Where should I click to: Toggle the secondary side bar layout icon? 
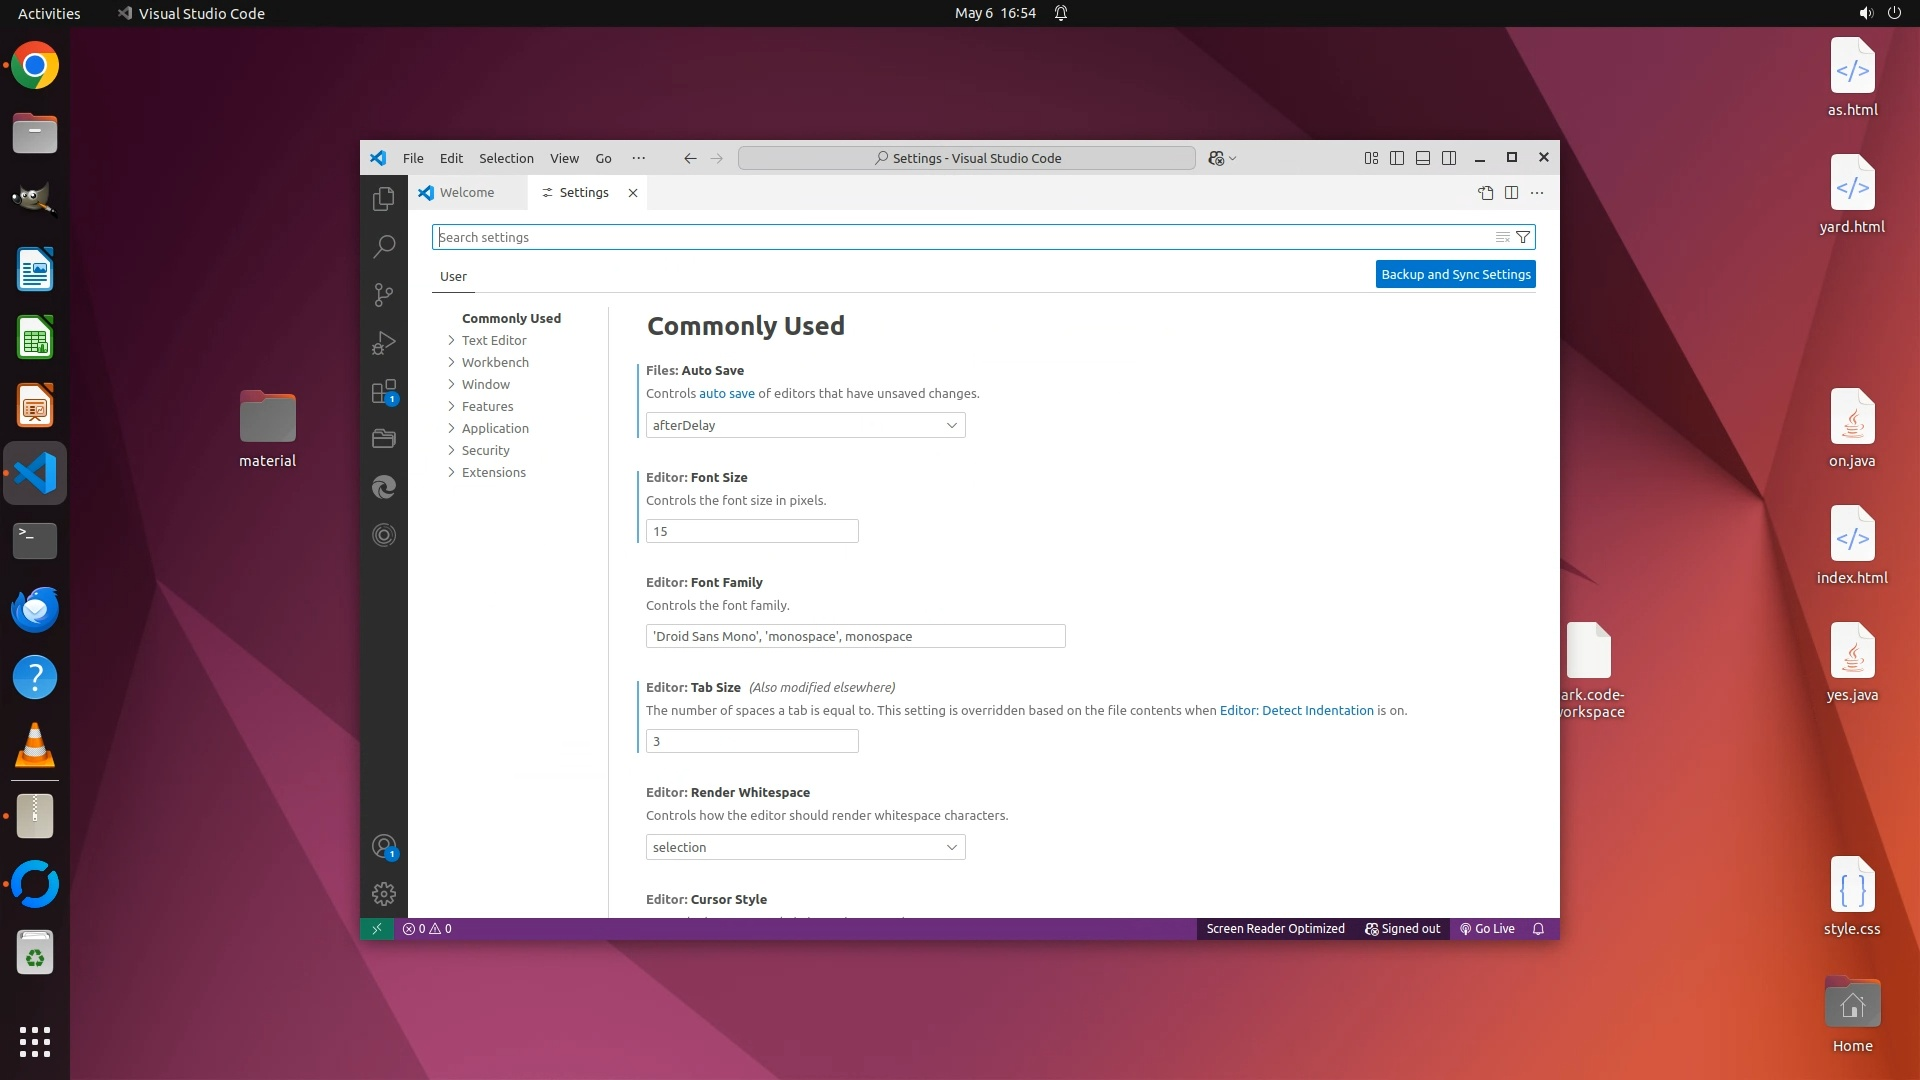point(1449,158)
